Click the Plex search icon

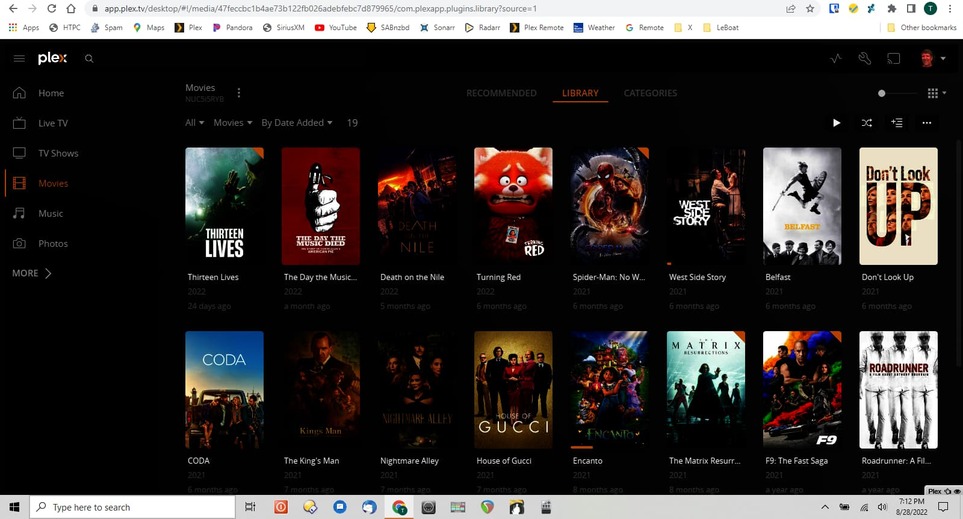[x=89, y=58]
